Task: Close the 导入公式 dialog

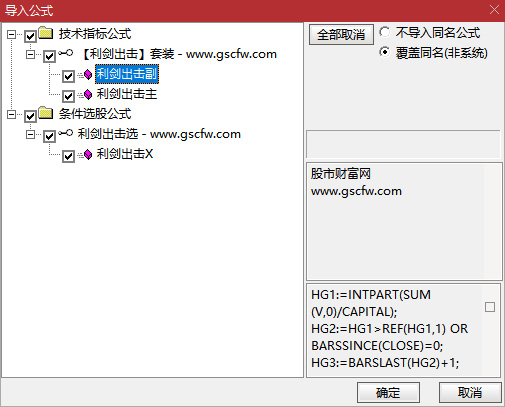Action: (494, 10)
